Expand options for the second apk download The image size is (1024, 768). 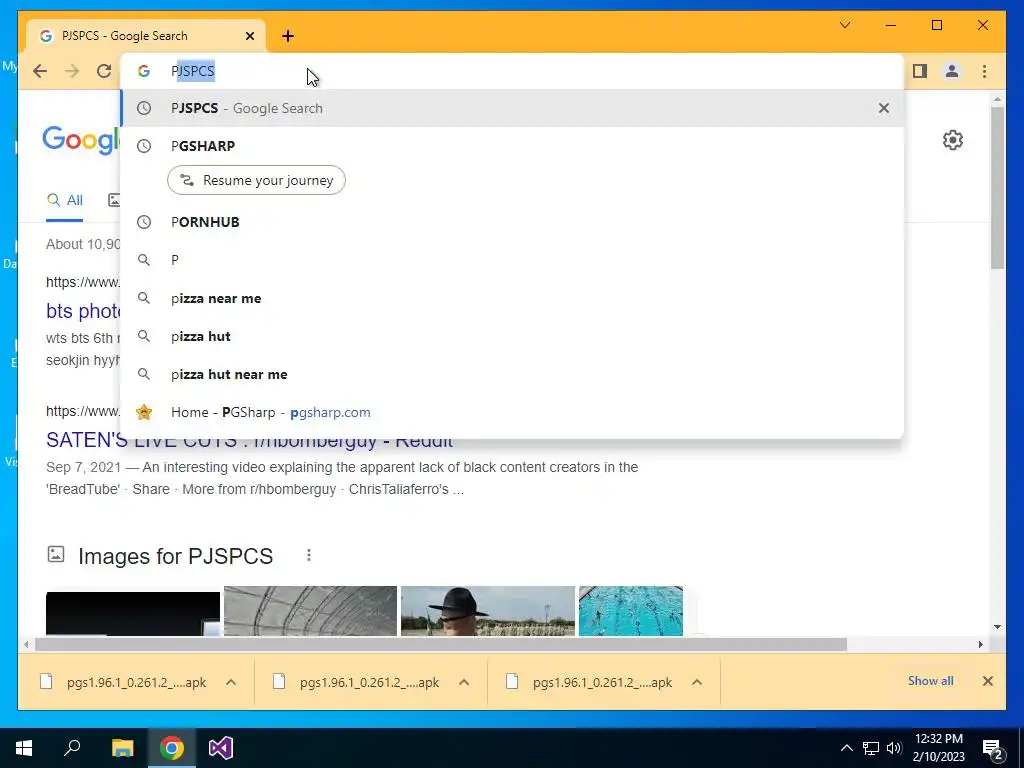click(x=464, y=682)
